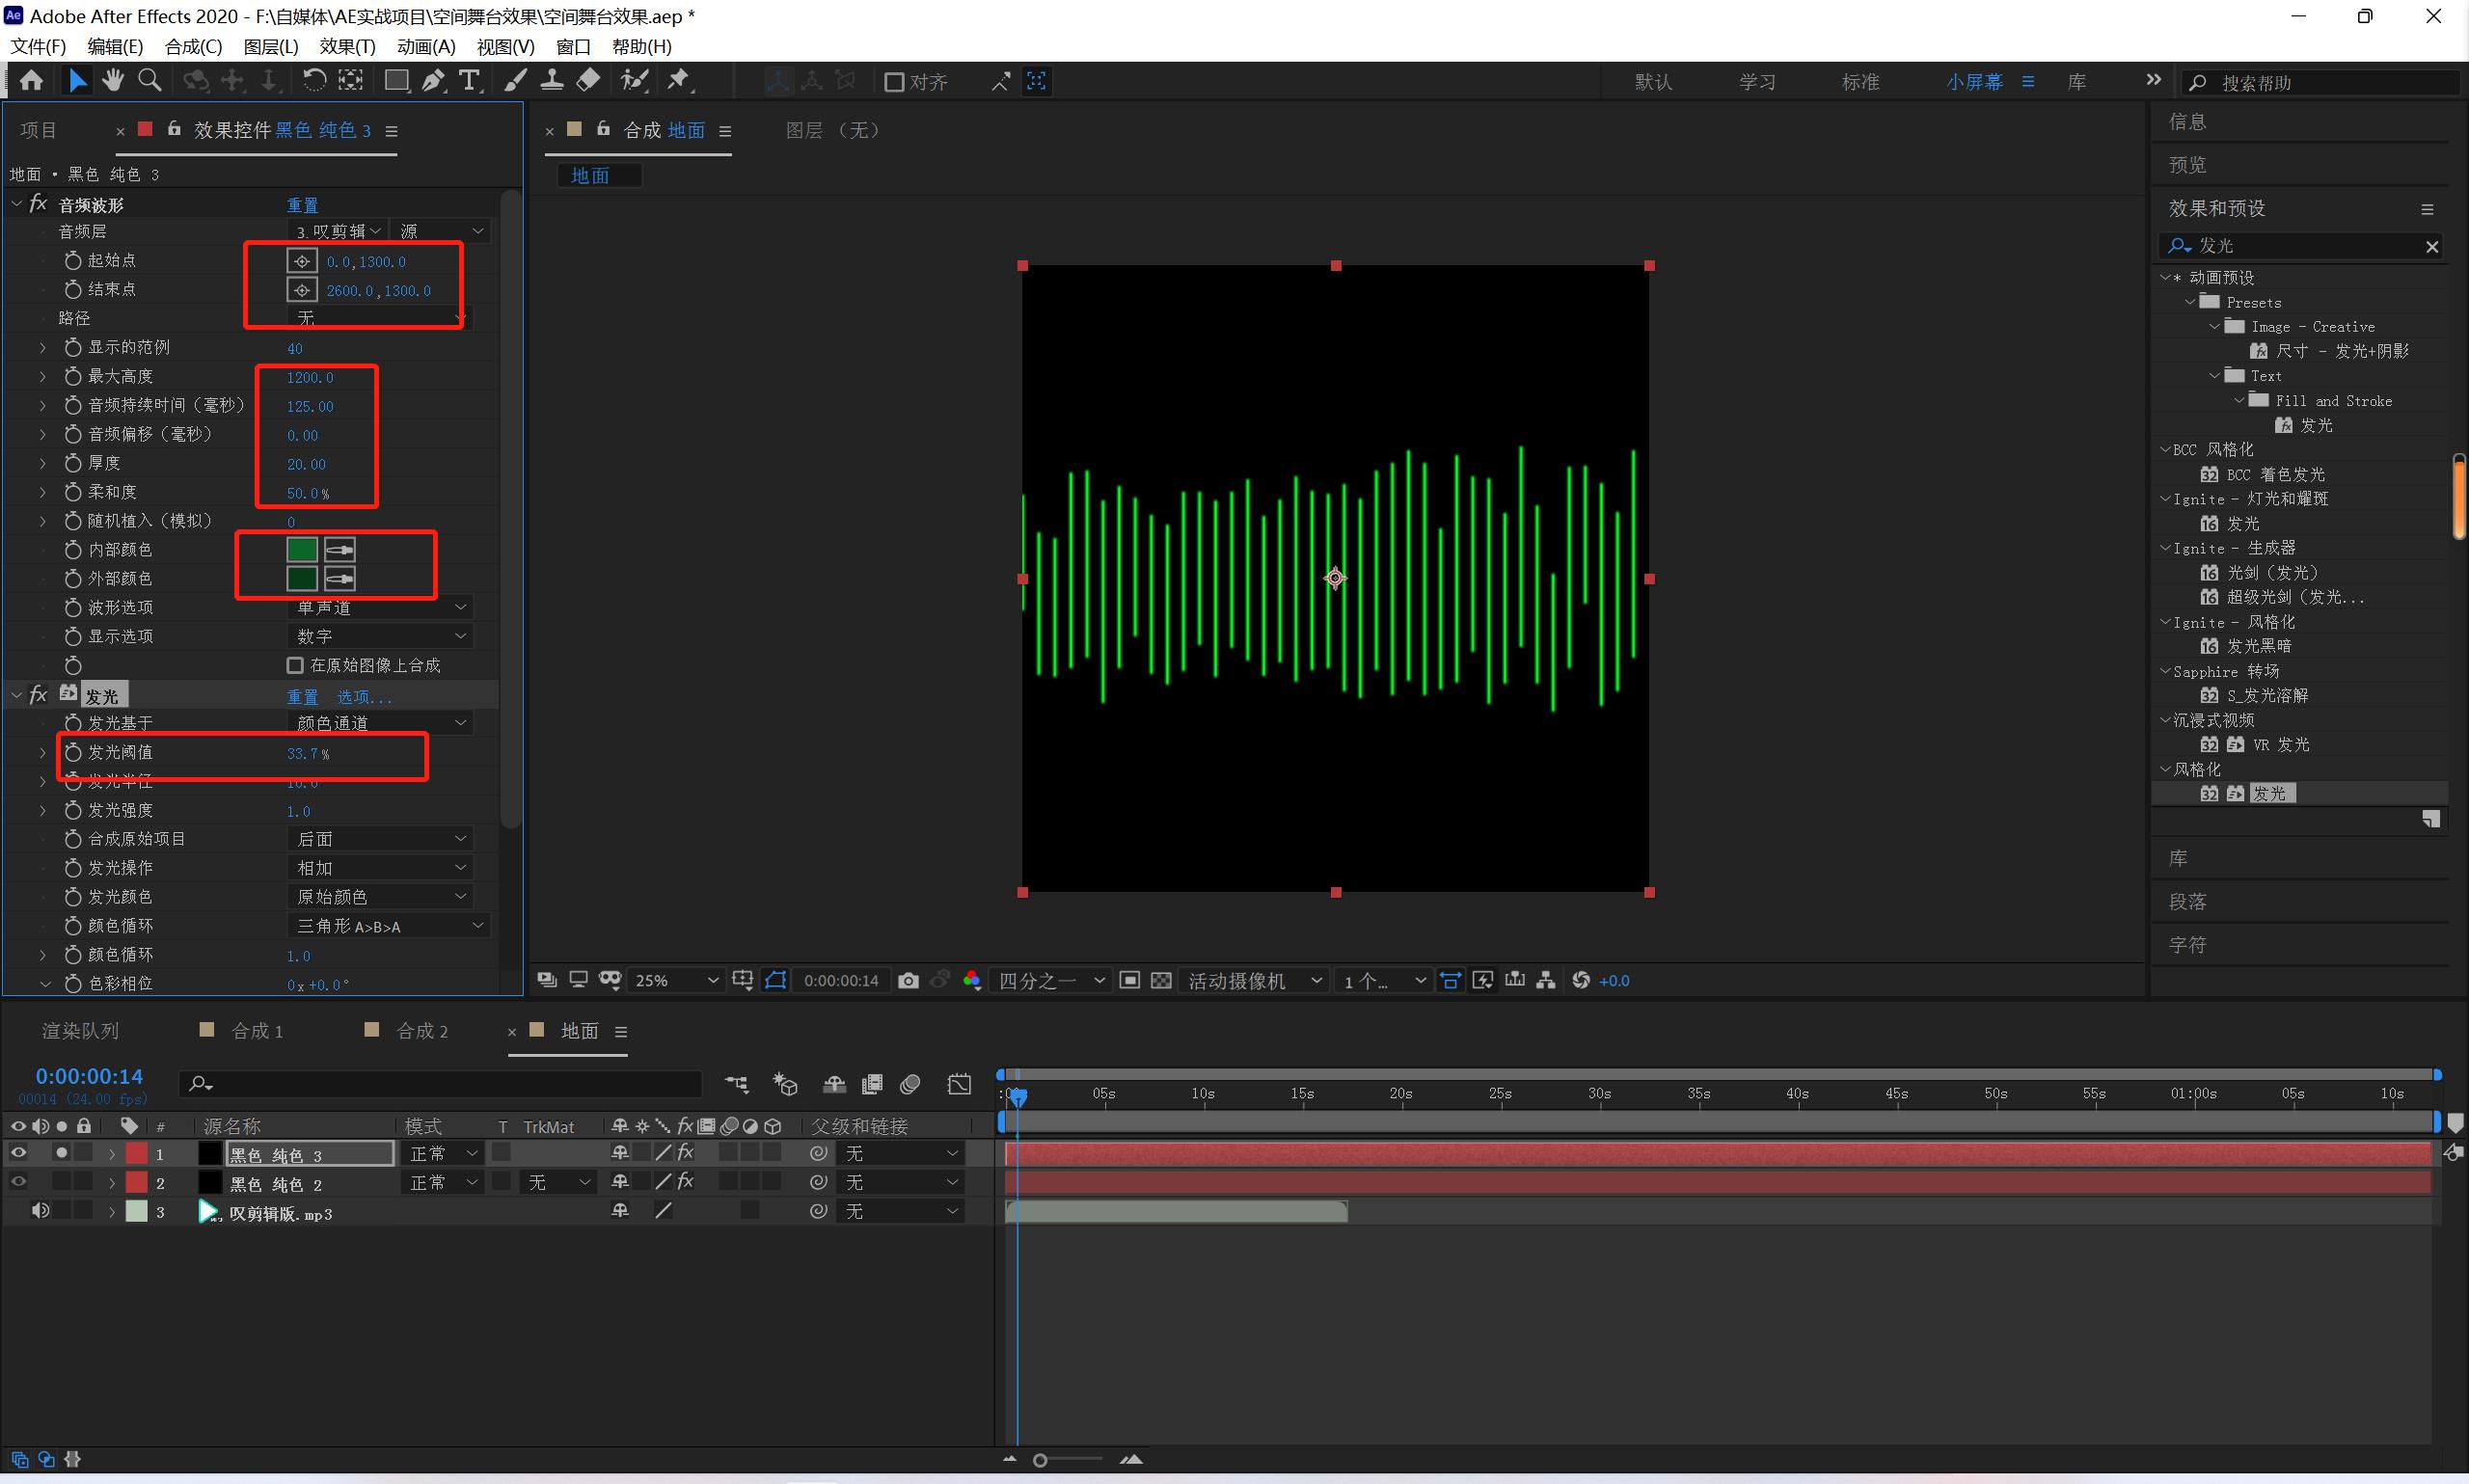Hide layer 黑色 纯色 2 eye icon
Viewport: 2469px width, 1484px height.
18,1182
